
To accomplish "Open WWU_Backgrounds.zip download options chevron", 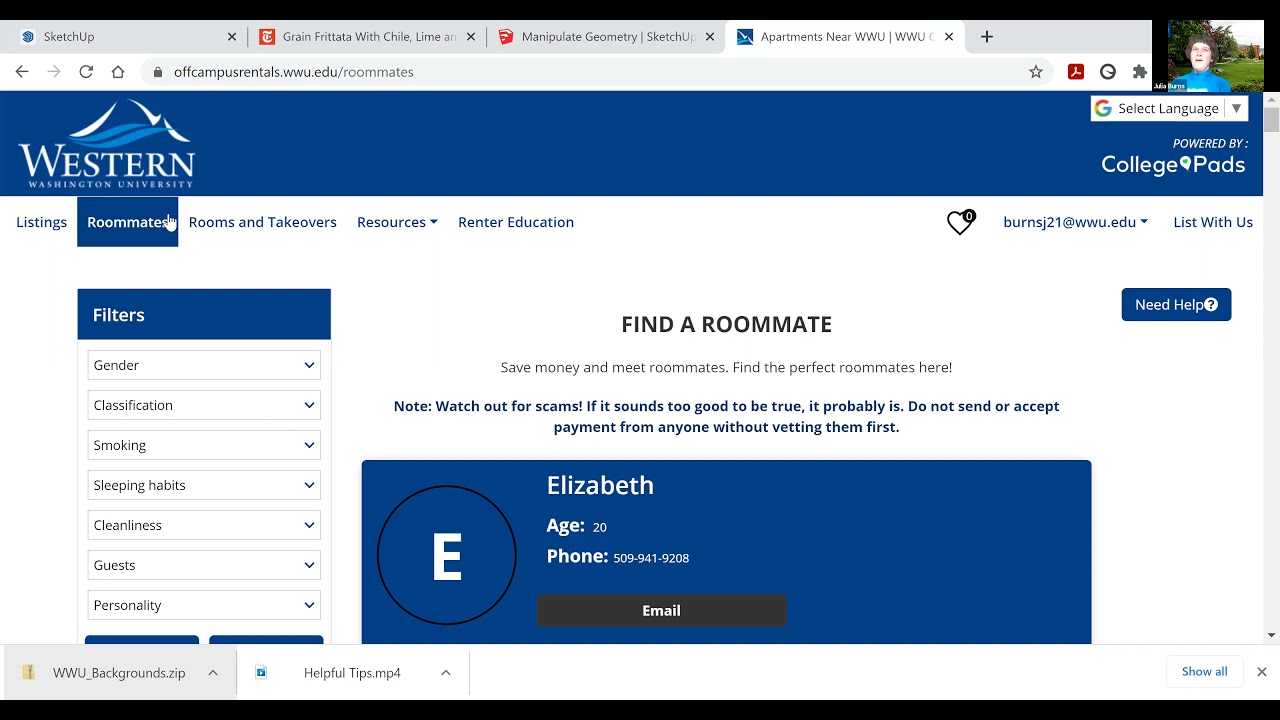I will 213,673.
